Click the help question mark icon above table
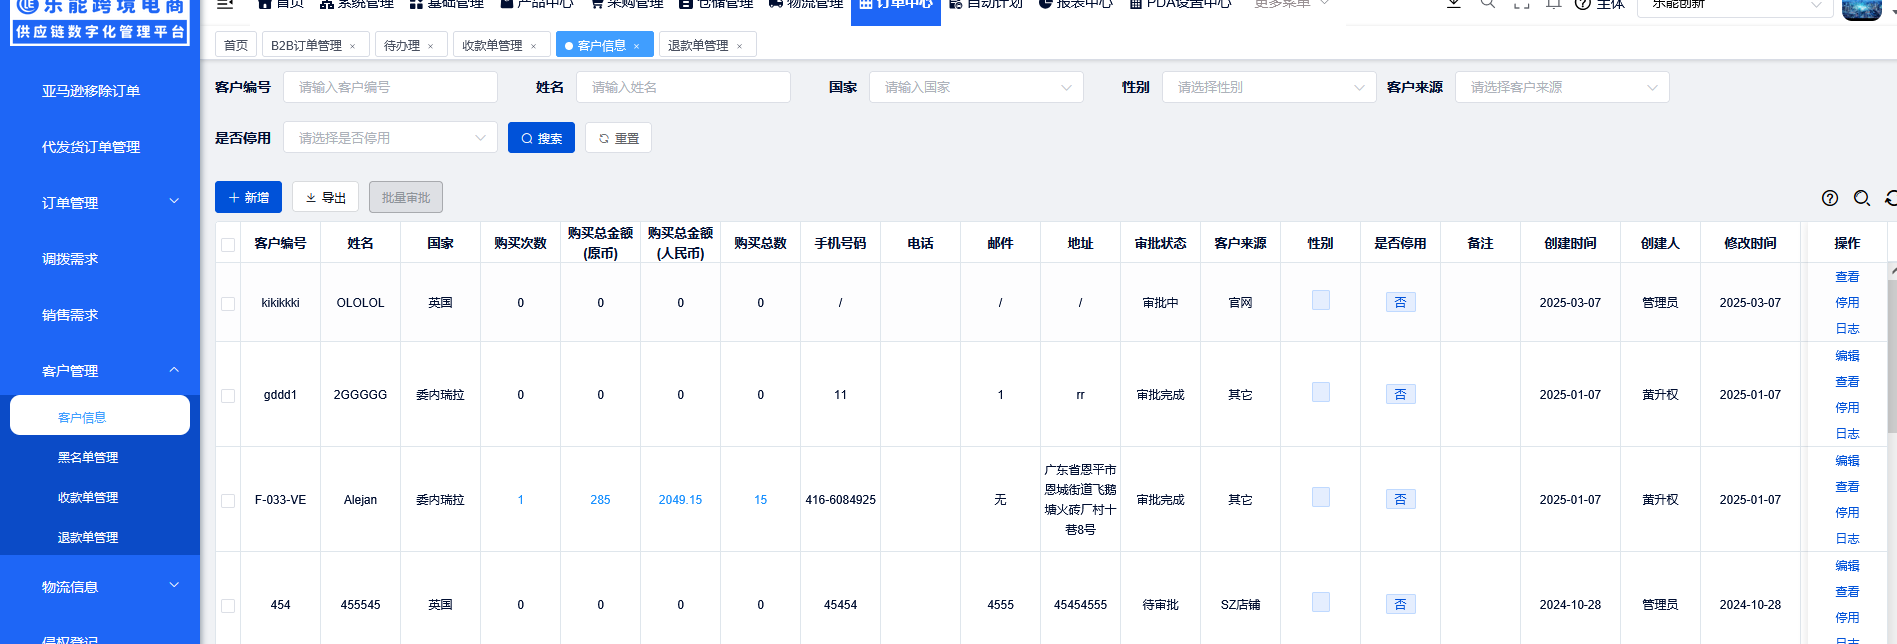The image size is (1897, 644). pos(1830,198)
